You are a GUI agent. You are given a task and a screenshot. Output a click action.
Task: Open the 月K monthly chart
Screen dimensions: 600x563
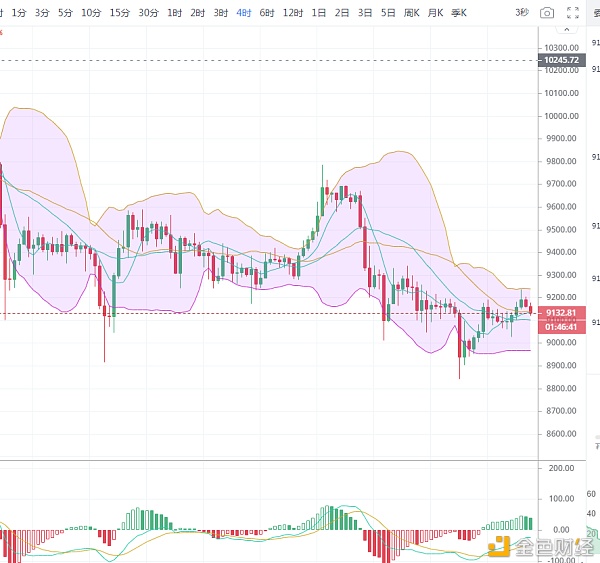(x=435, y=13)
